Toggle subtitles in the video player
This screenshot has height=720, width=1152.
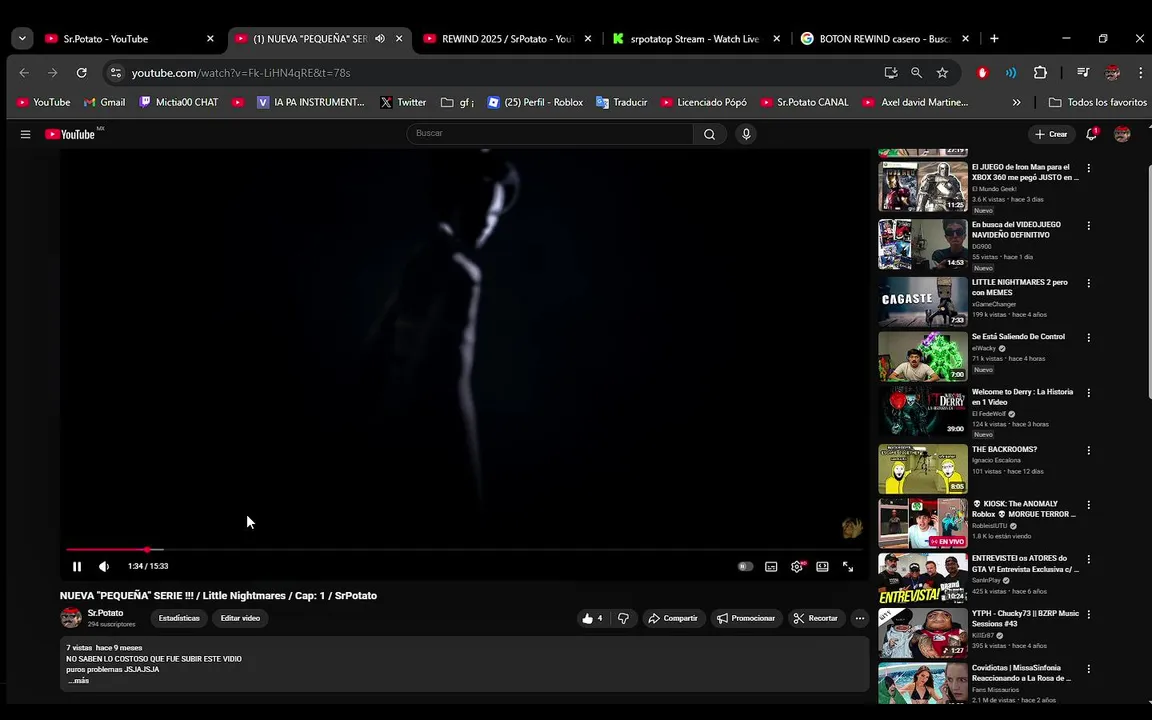pyautogui.click(x=771, y=566)
